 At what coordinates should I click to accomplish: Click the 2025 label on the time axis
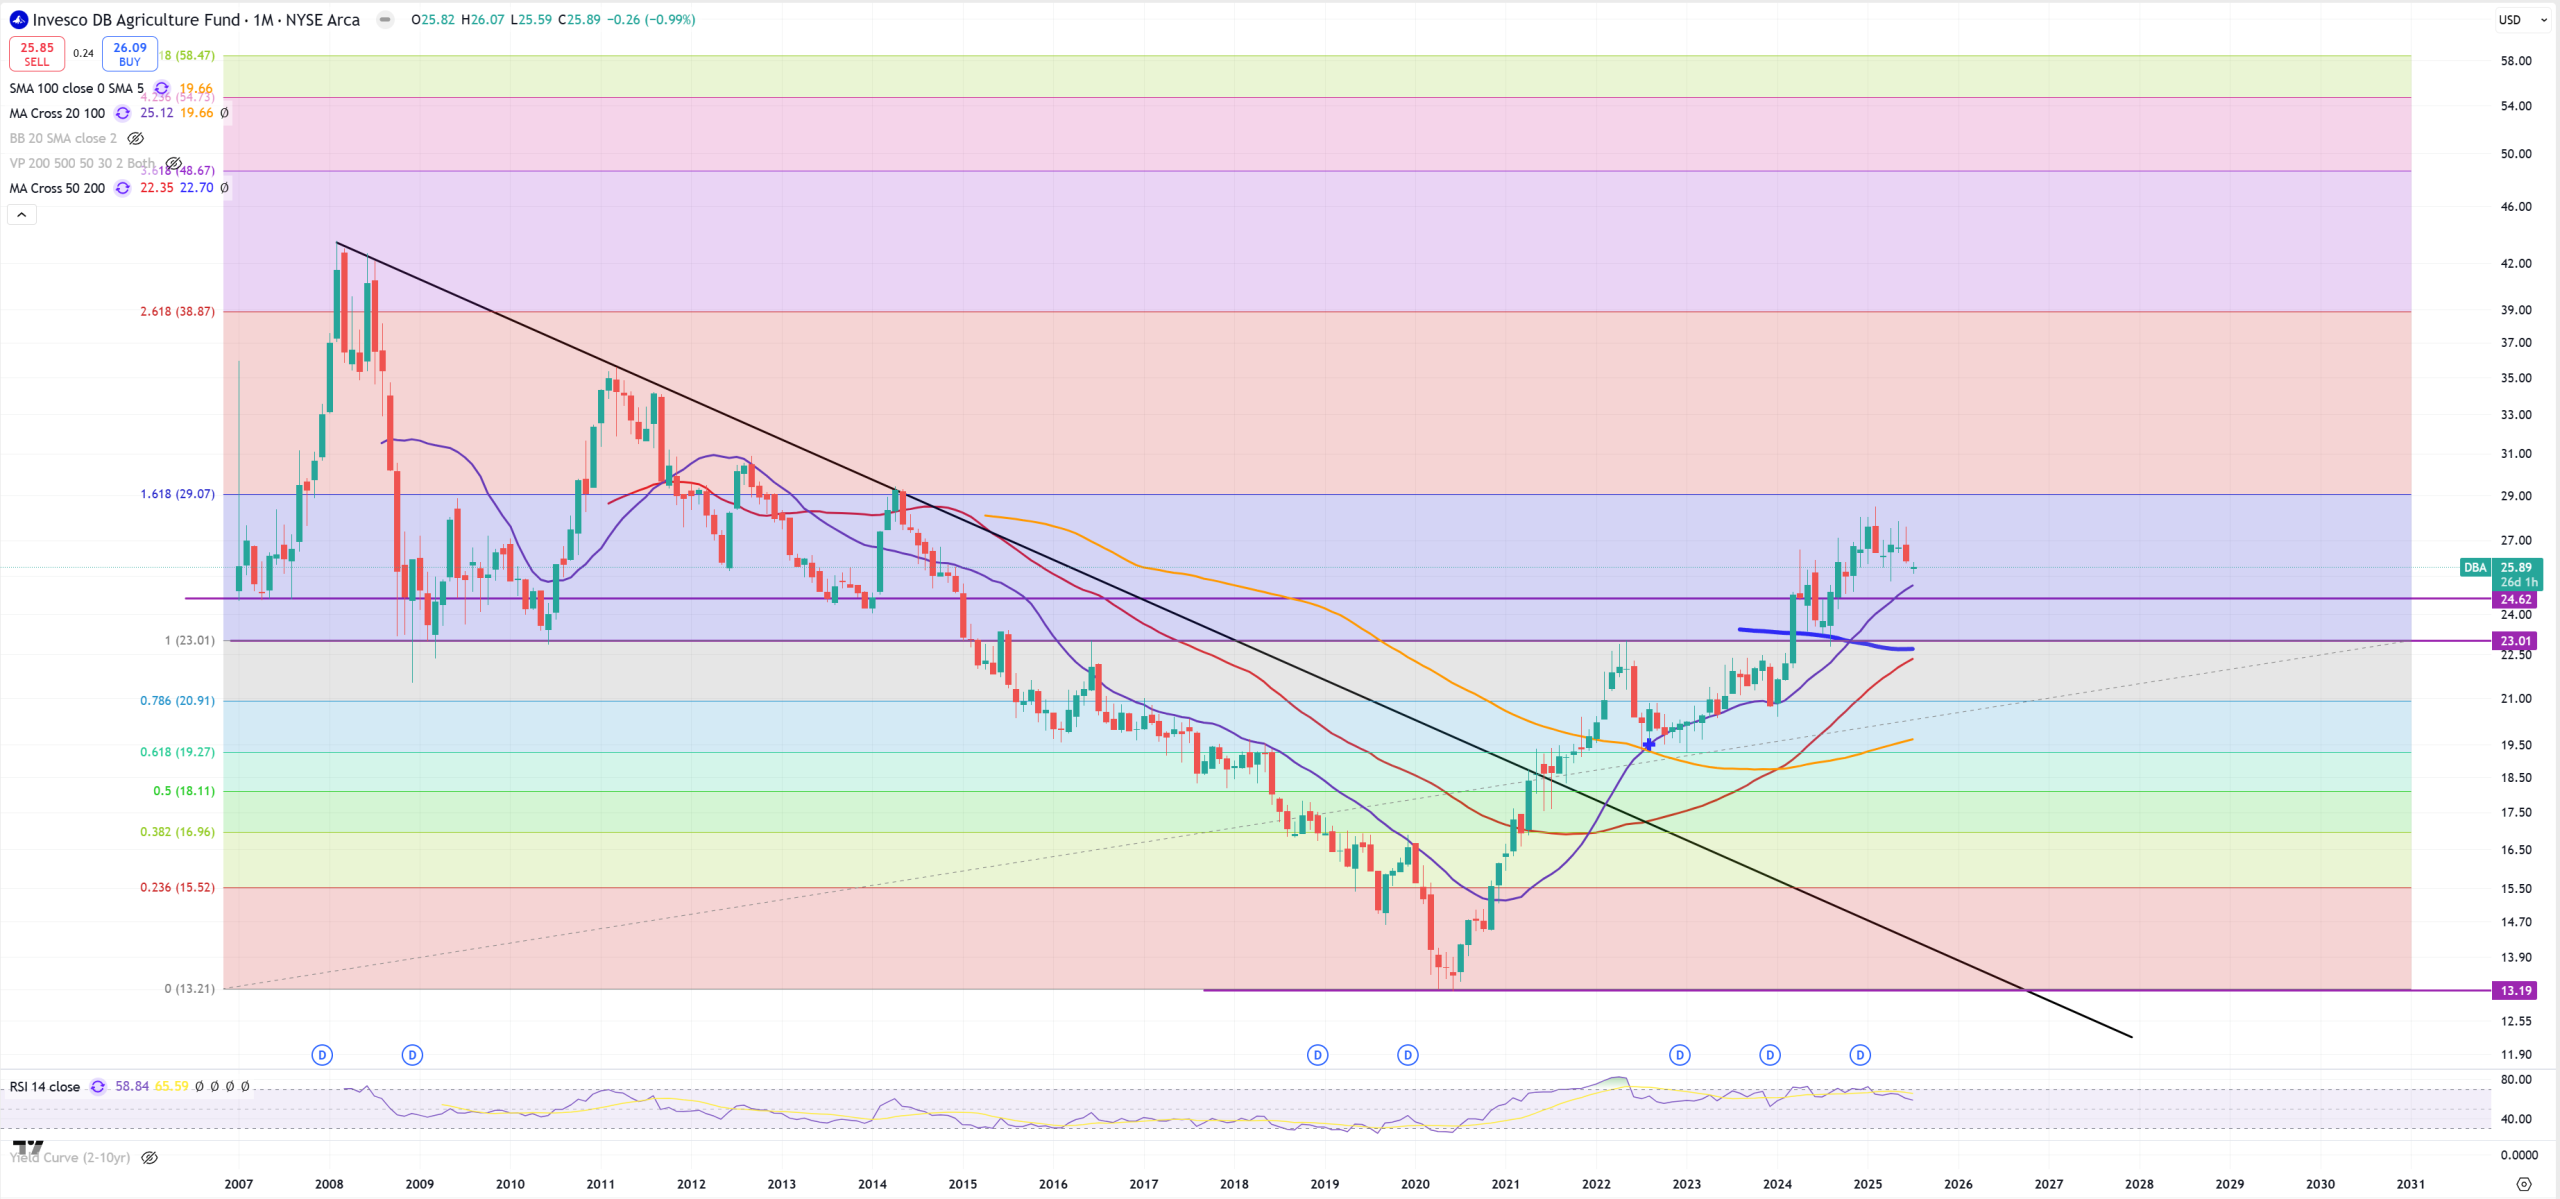click(1867, 1184)
